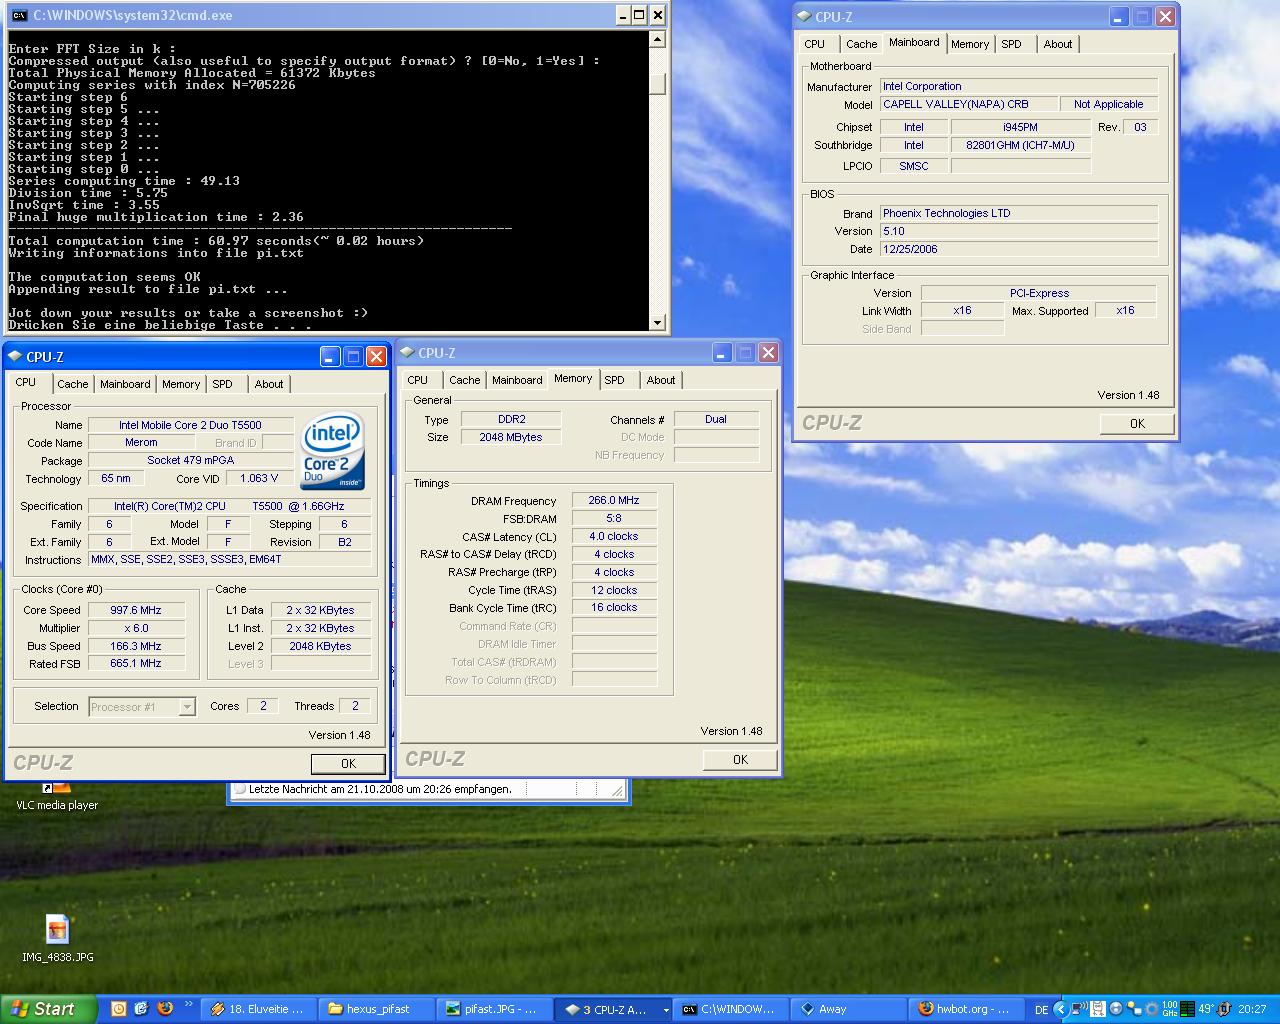The width and height of the screenshot is (1280, 1024).
Task: Click memory Size value 2048 MBytes
Action: 511,437
